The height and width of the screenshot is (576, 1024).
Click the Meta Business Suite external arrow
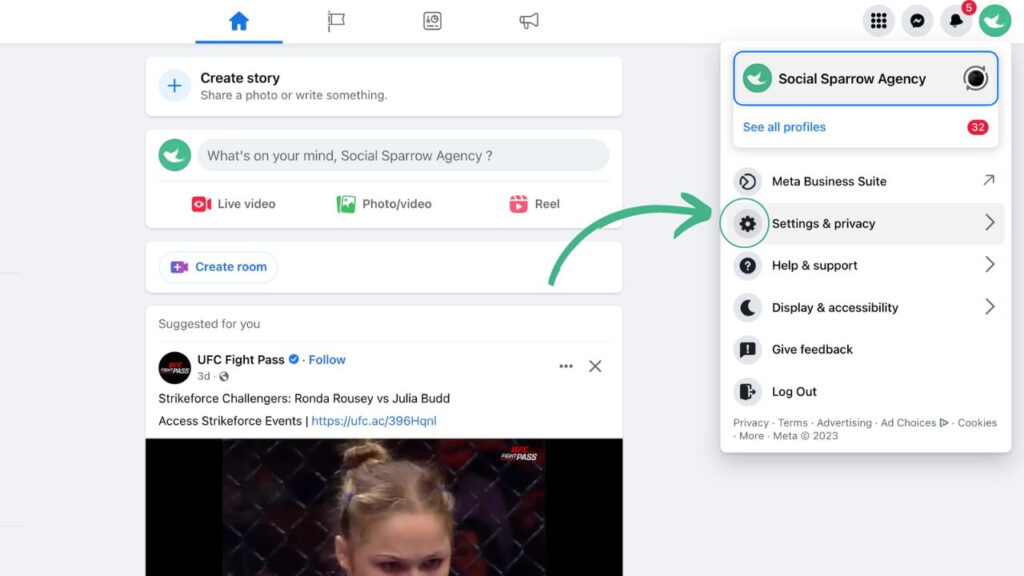coord(989,180)
